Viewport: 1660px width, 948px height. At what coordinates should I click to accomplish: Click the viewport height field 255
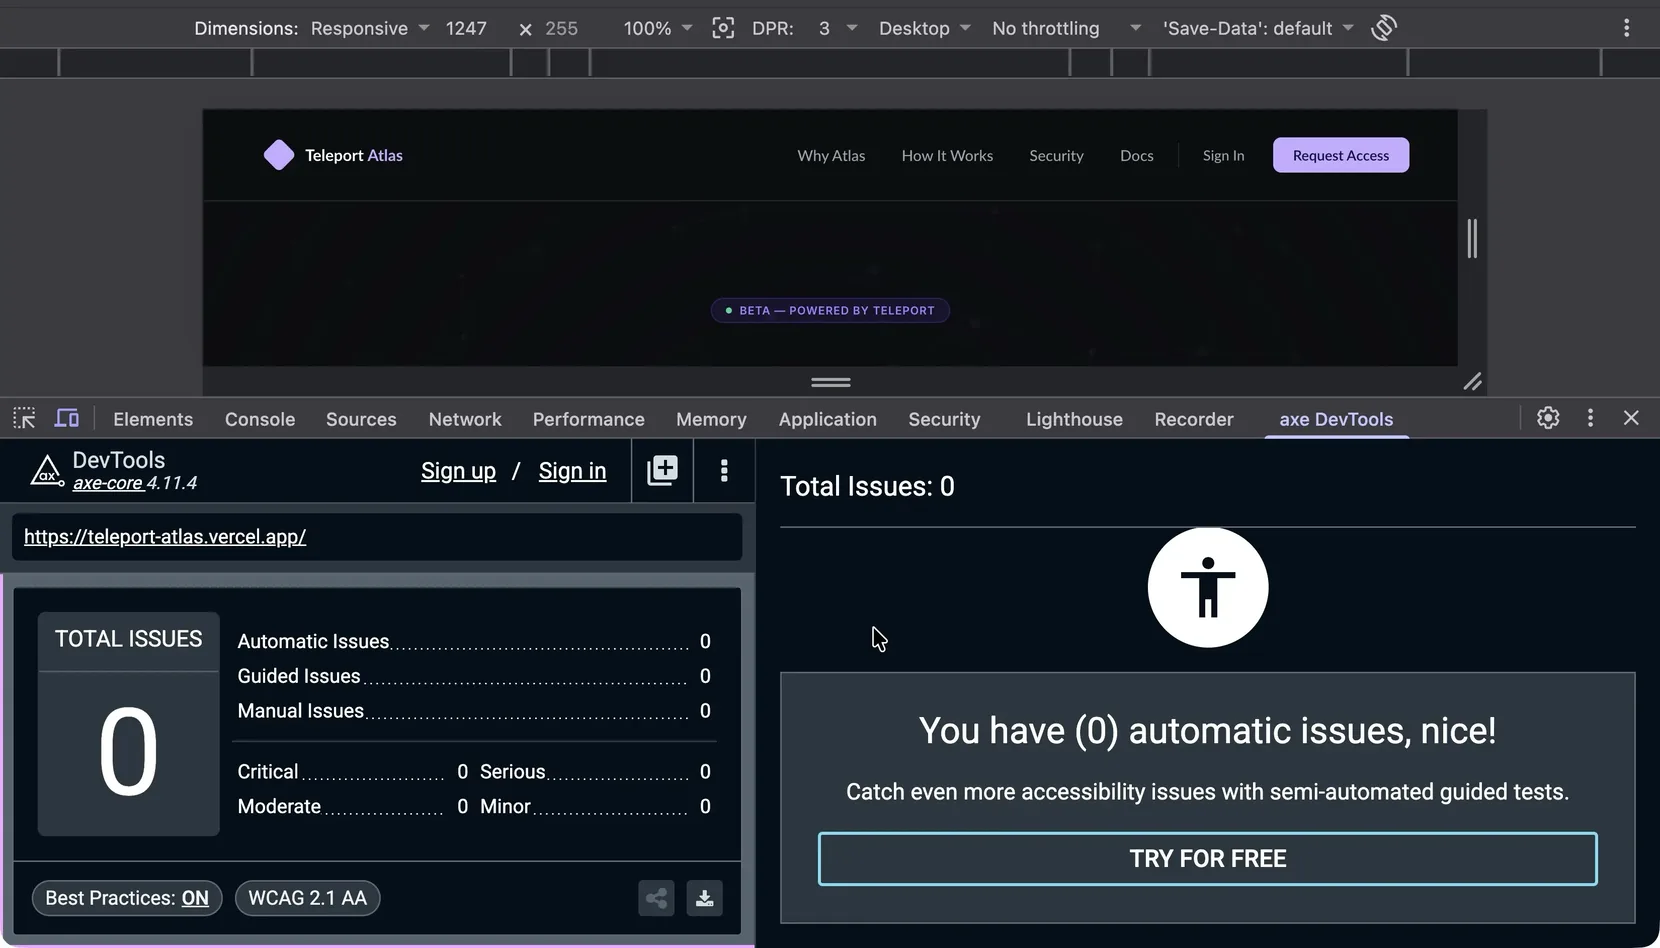(x=562, y=28)
